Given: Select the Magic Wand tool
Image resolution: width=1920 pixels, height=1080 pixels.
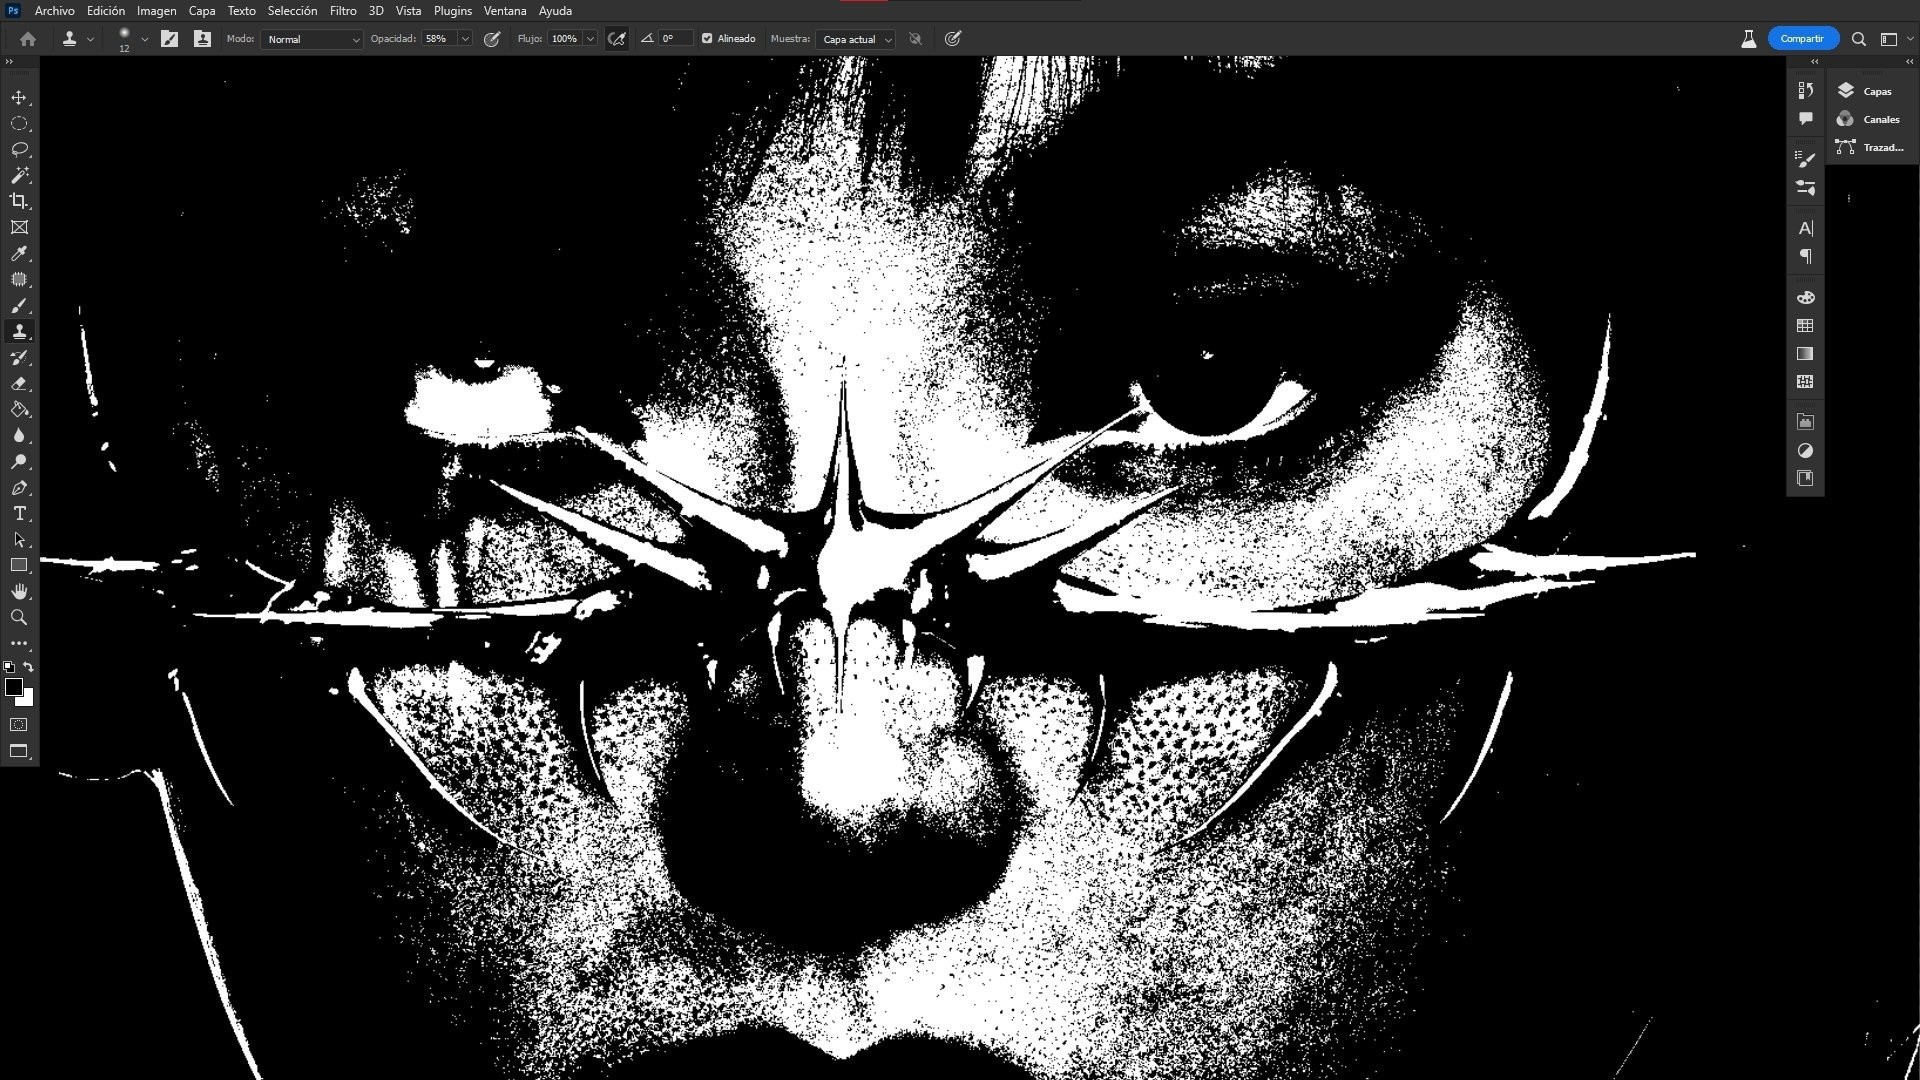Looking at the screenshot, I should click(19, 175).
